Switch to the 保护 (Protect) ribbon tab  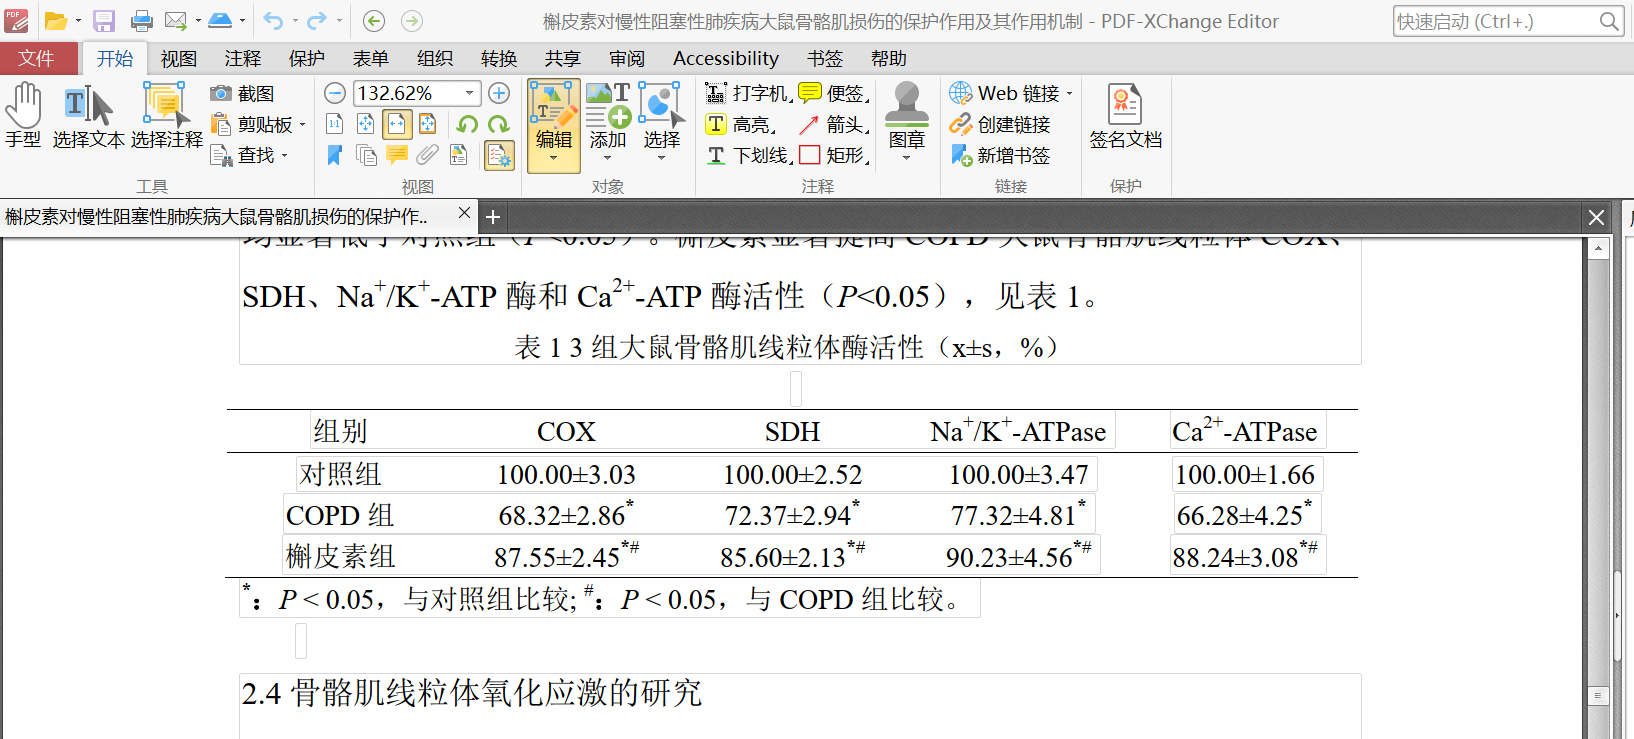pyautogui.click(x=307, y=59)
